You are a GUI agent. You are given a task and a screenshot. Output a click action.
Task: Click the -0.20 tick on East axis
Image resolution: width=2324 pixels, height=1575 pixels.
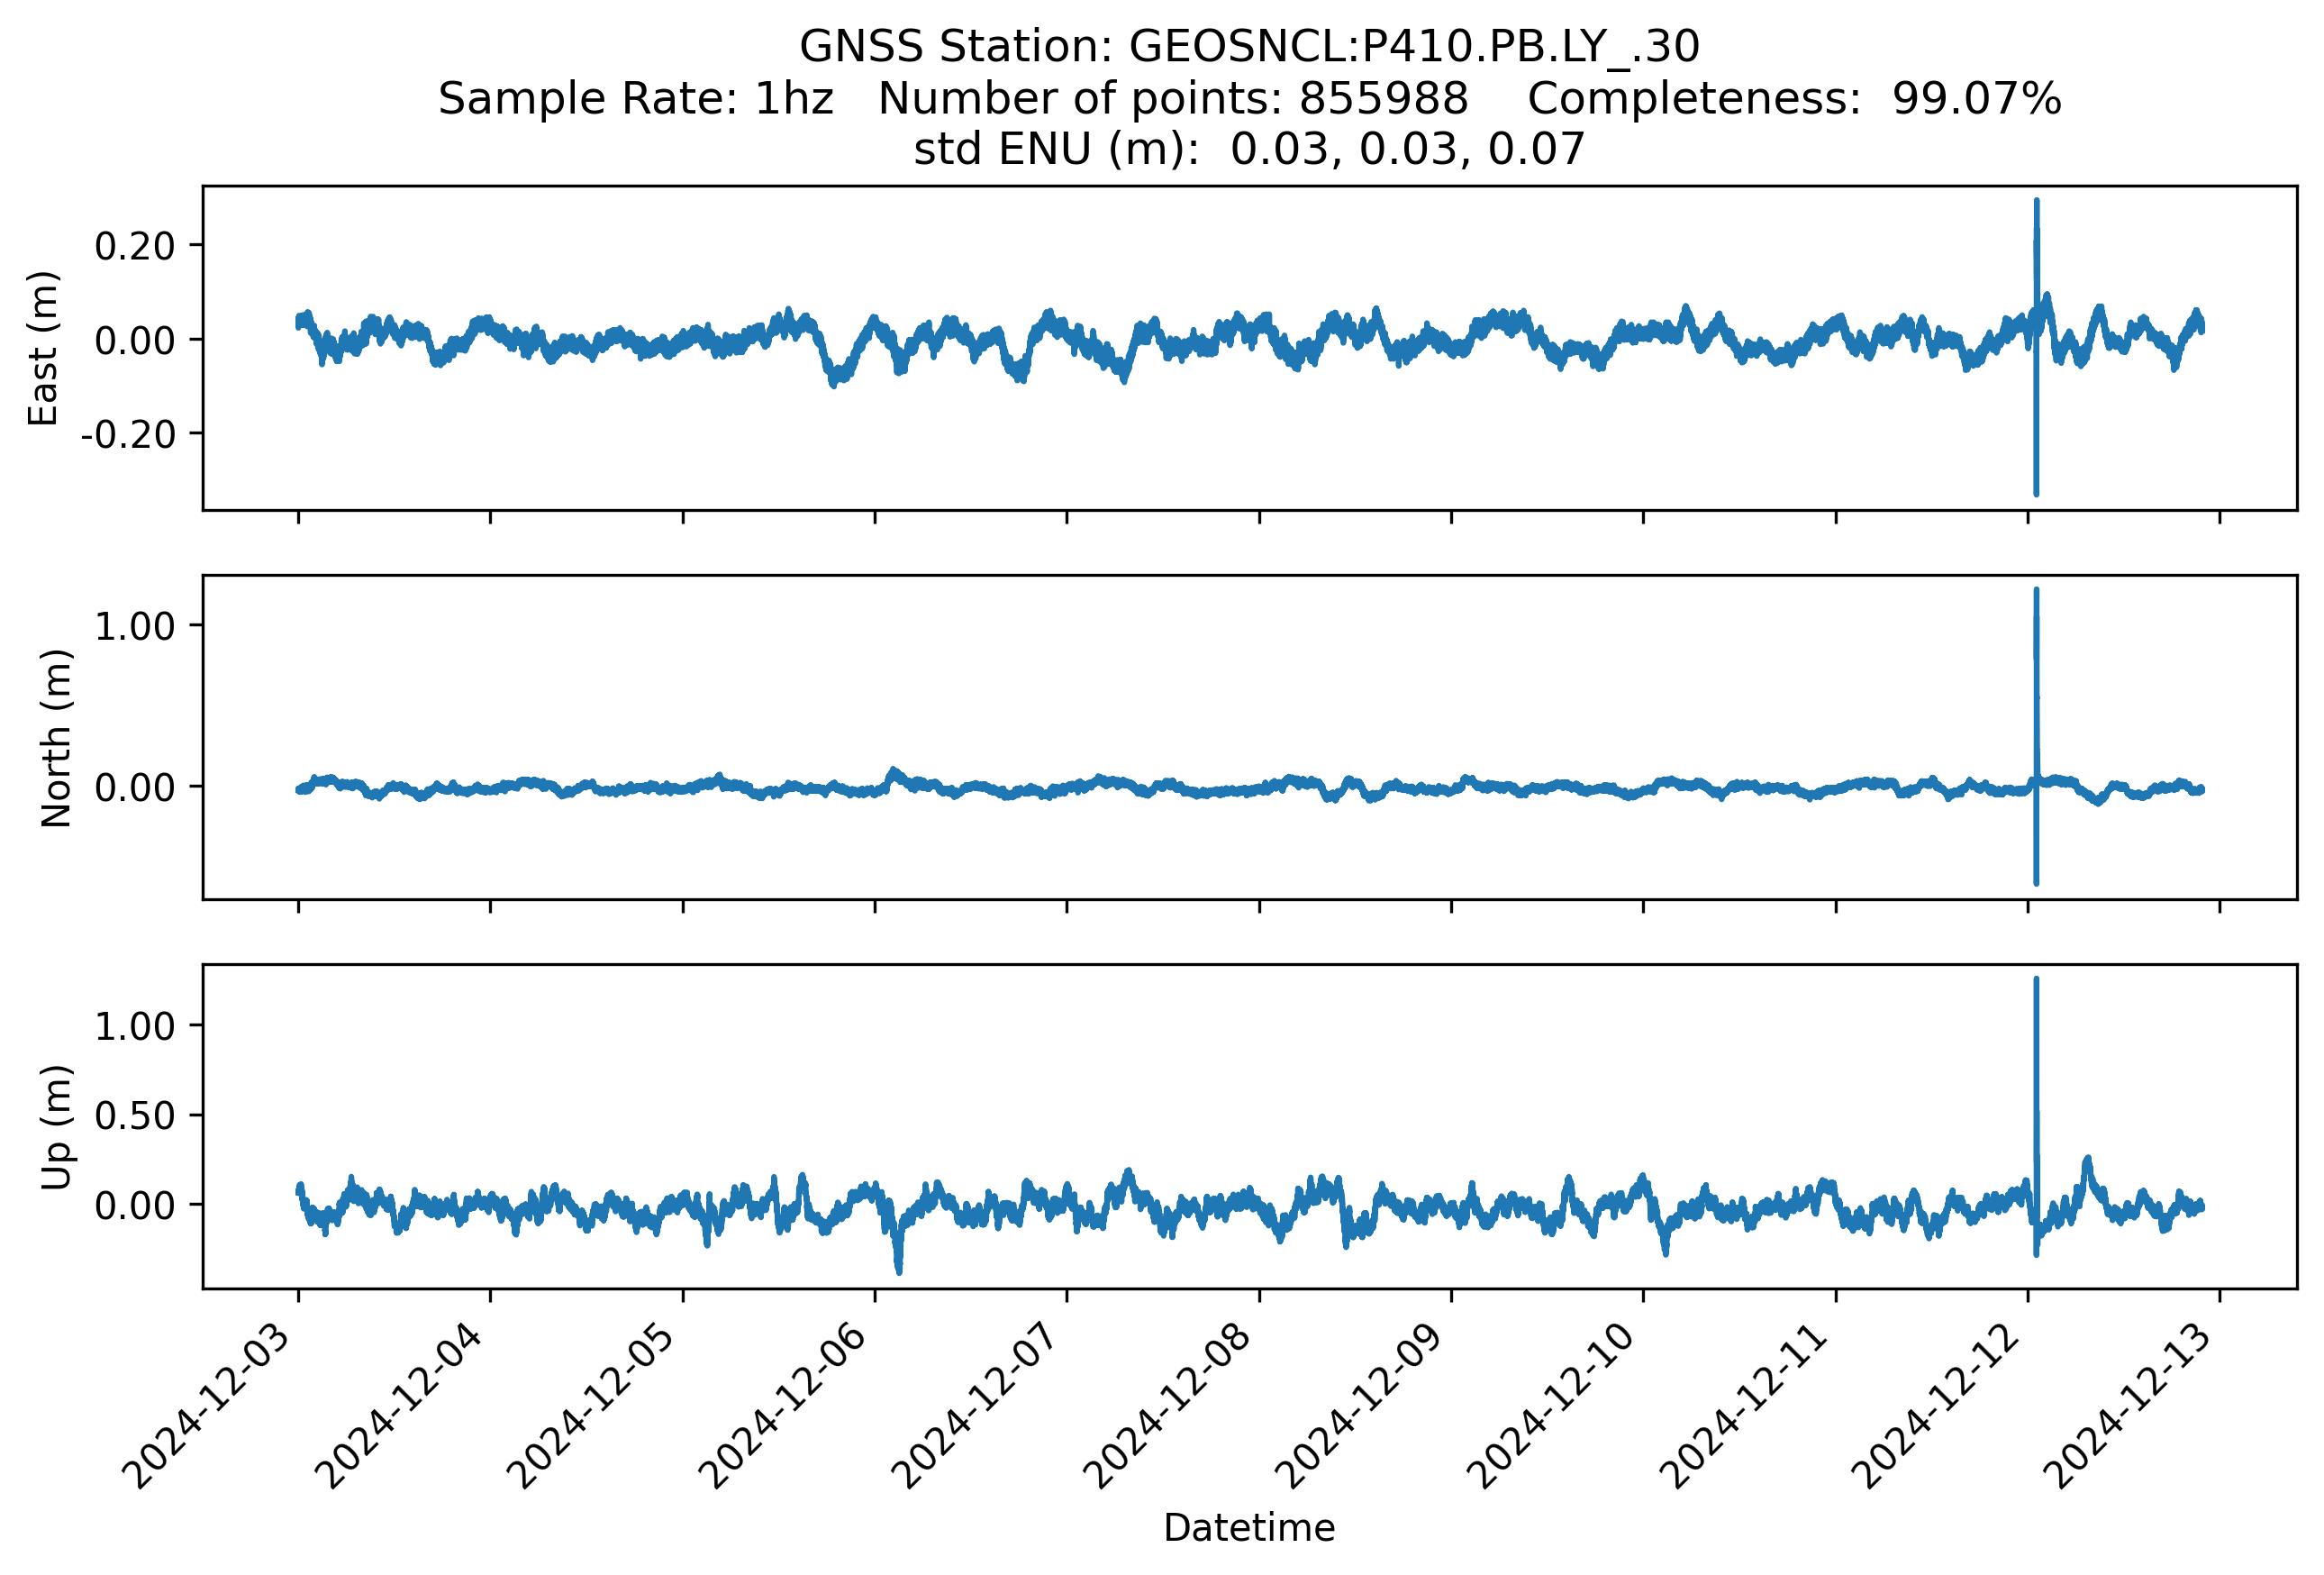(x=128, y=434)
